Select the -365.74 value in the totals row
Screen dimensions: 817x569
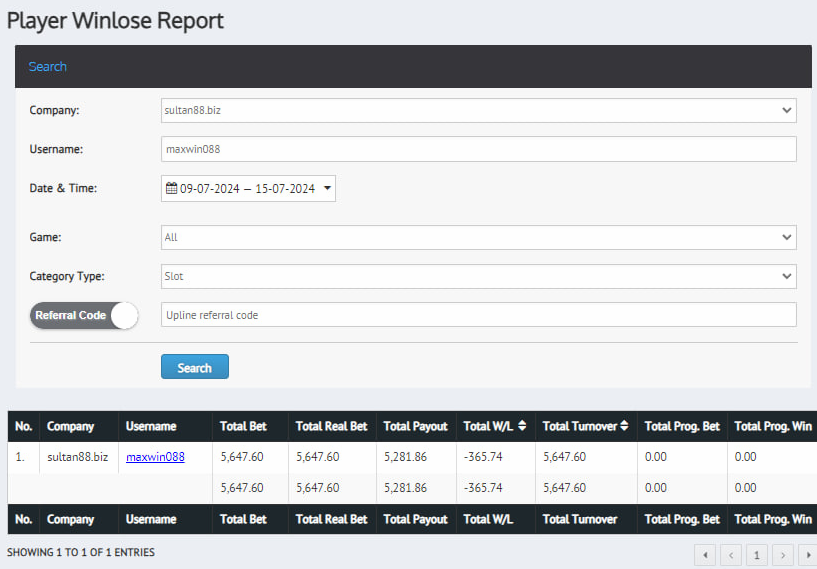tap(483, 488)
